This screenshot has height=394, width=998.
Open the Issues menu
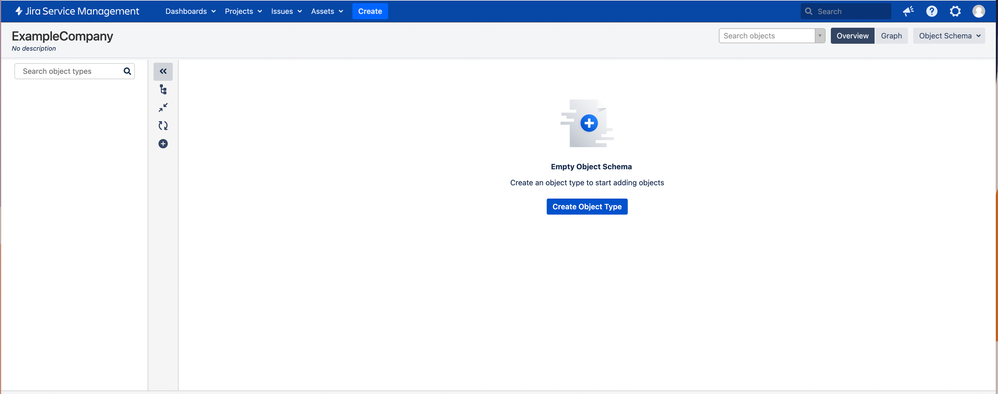286,11
